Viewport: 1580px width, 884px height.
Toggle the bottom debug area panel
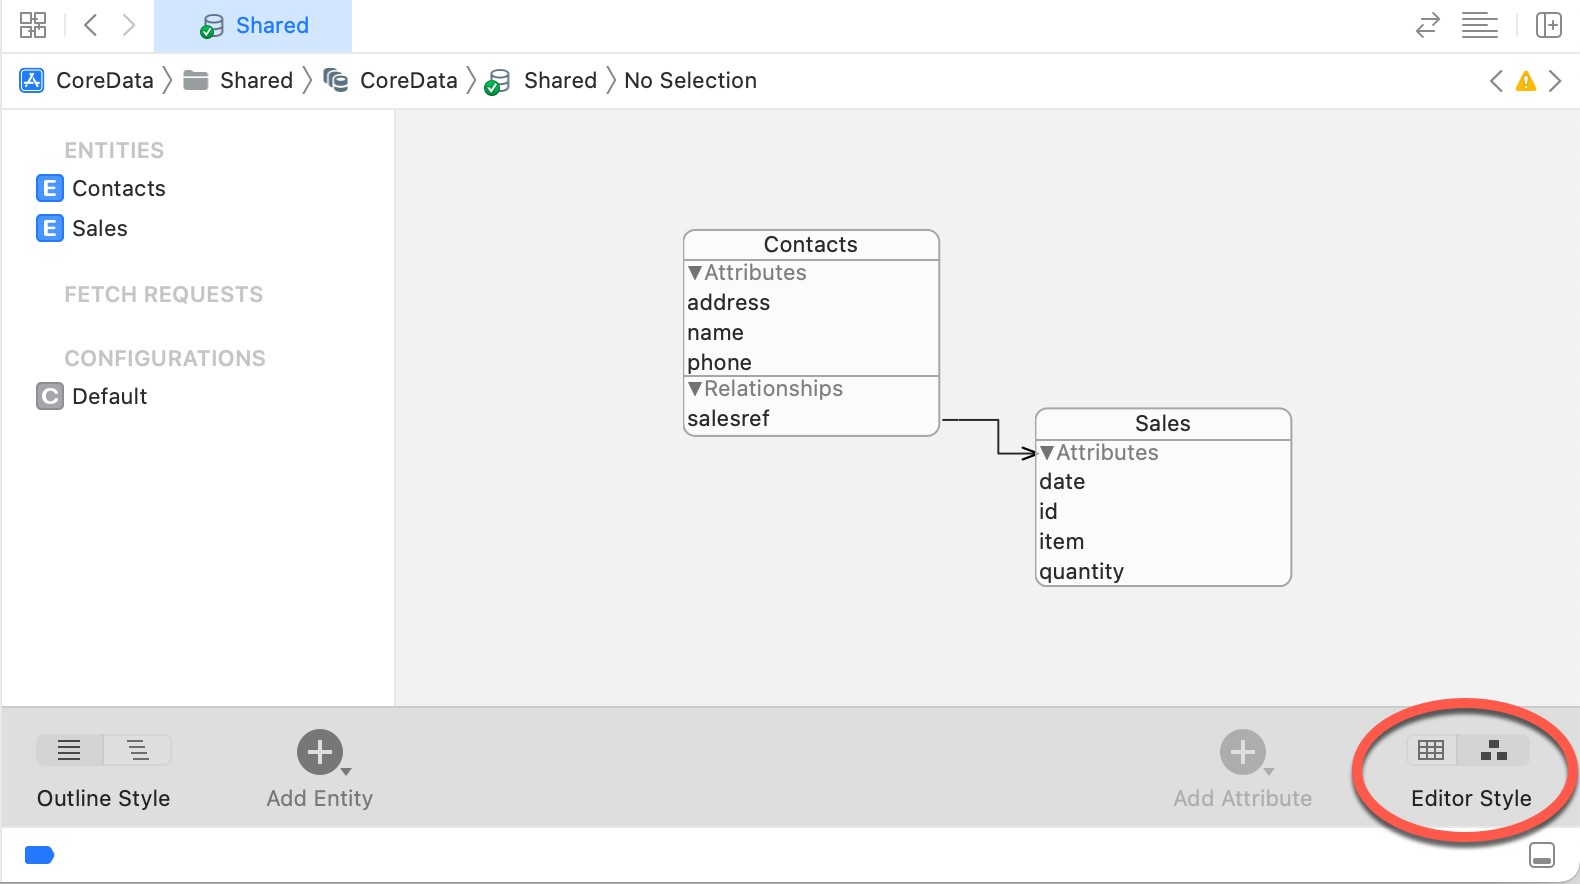coord(1542,855)
